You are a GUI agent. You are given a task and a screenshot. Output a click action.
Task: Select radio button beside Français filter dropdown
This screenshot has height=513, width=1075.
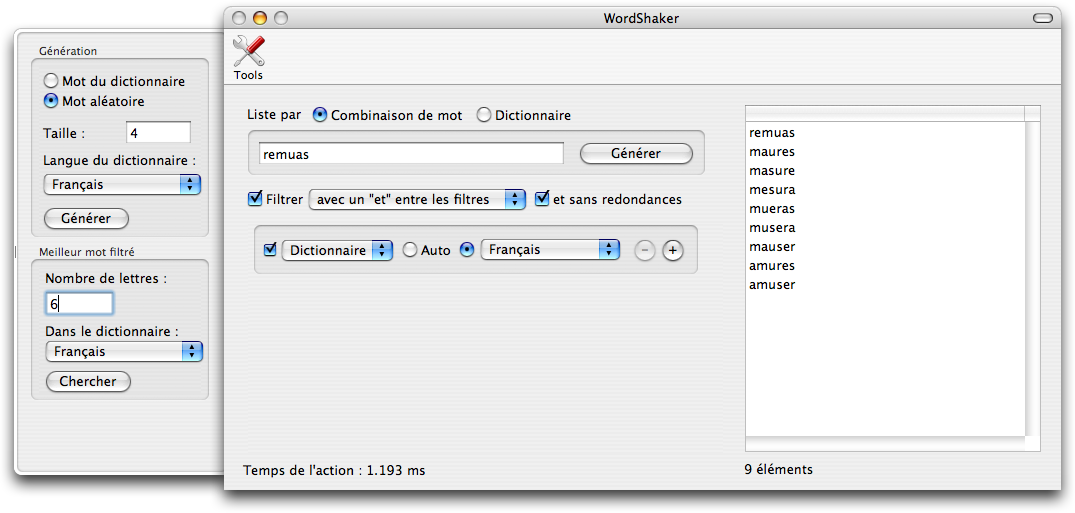[x=467, y=250]
